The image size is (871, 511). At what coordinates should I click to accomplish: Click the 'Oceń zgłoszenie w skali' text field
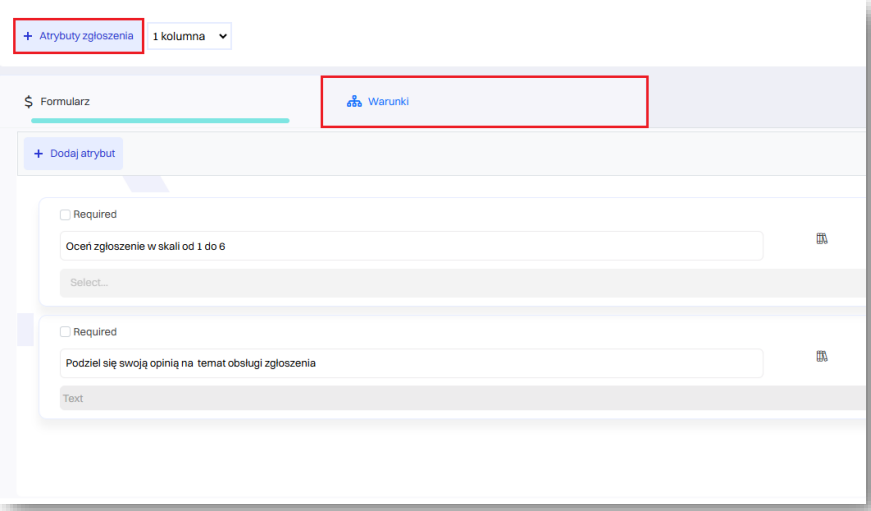410,246
